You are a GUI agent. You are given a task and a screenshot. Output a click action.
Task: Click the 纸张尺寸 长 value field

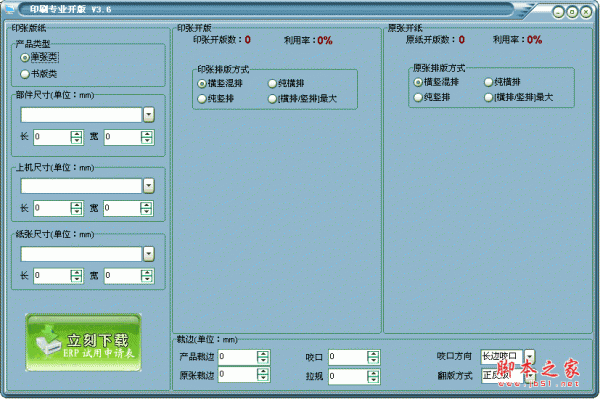coord(52,276)
